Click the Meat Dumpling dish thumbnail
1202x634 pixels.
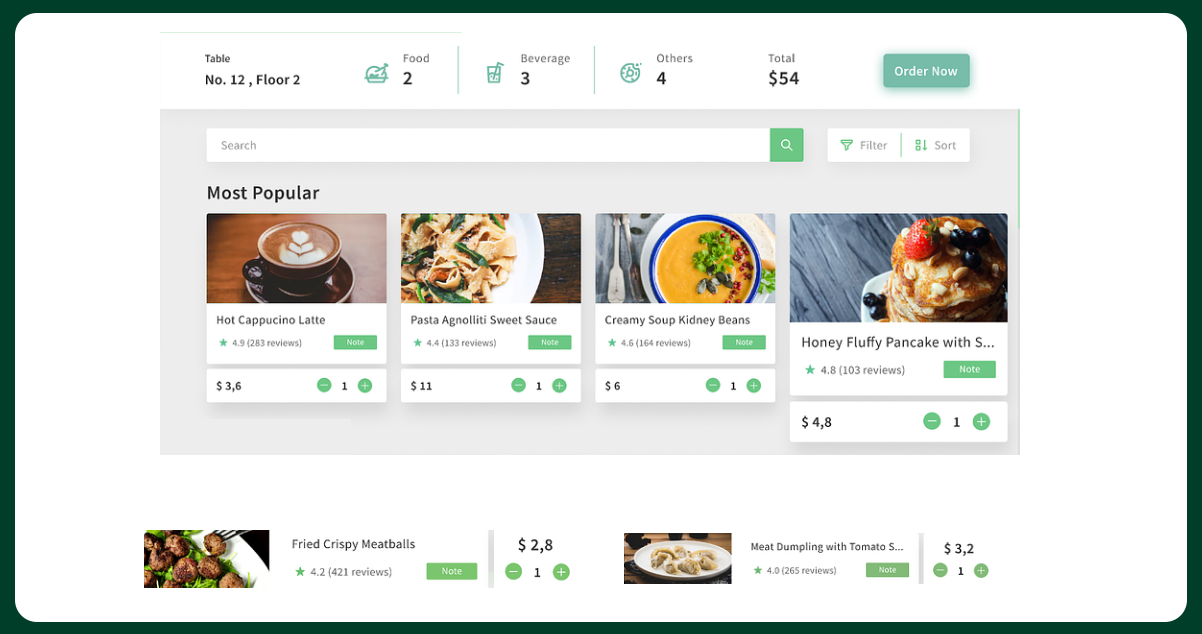tap(678, 558)
